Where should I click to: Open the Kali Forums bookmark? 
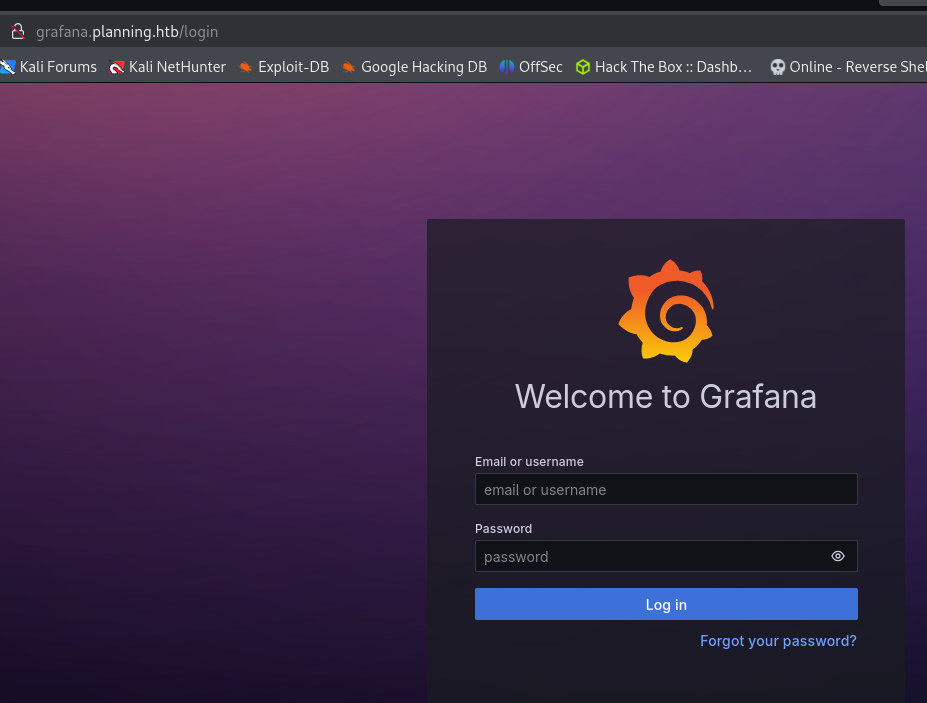[x=50, y=67]
